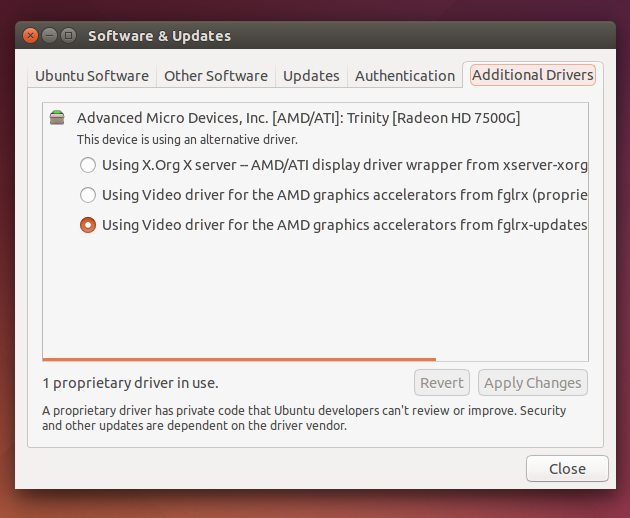Click the '1 proprietary driver in use.' status
This screenshot has width=630, height=518.
point(131,383)
